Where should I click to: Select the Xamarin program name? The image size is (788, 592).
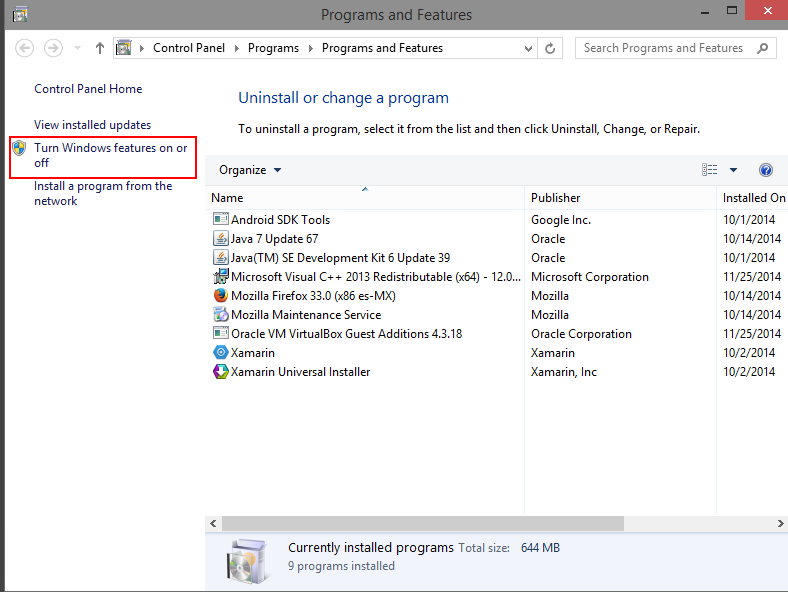click(253, 353)
